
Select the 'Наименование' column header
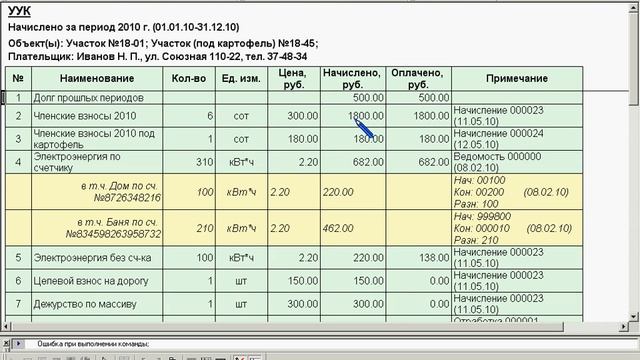point(97,78)
